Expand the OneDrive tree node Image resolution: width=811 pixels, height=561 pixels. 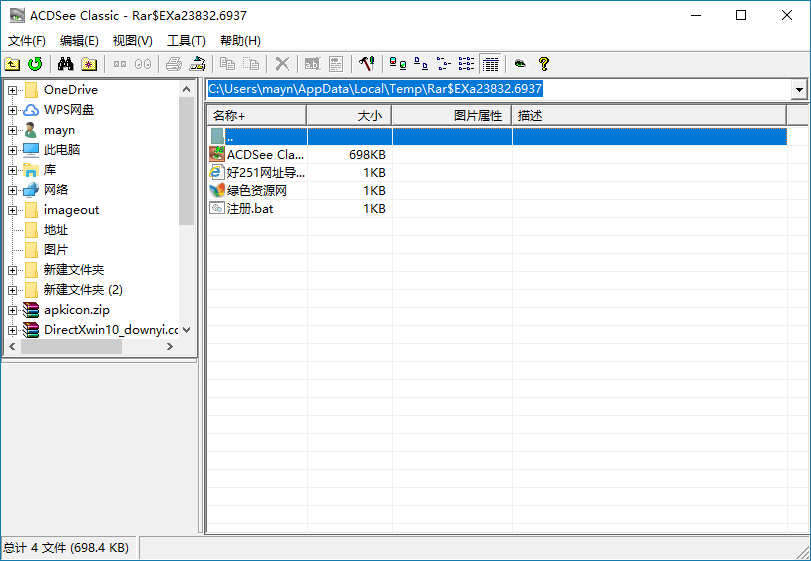12,90
